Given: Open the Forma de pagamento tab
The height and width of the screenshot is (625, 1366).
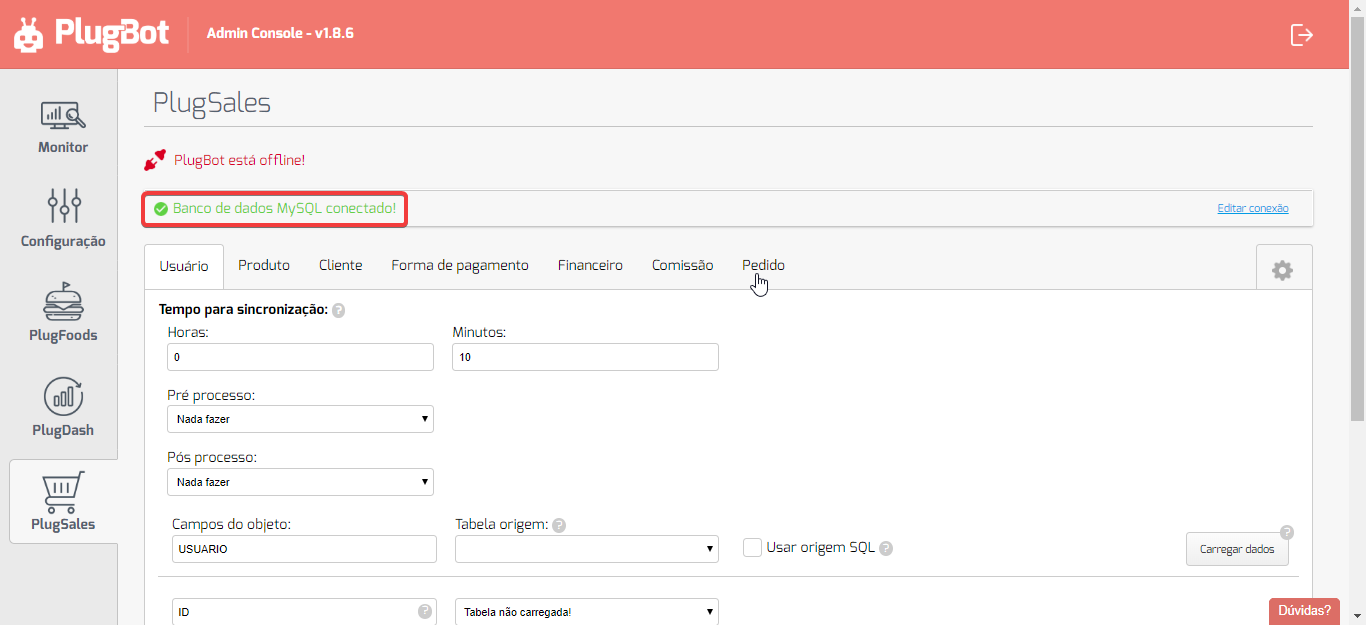Looking at the screenshot, I should [x=460, y=265].
